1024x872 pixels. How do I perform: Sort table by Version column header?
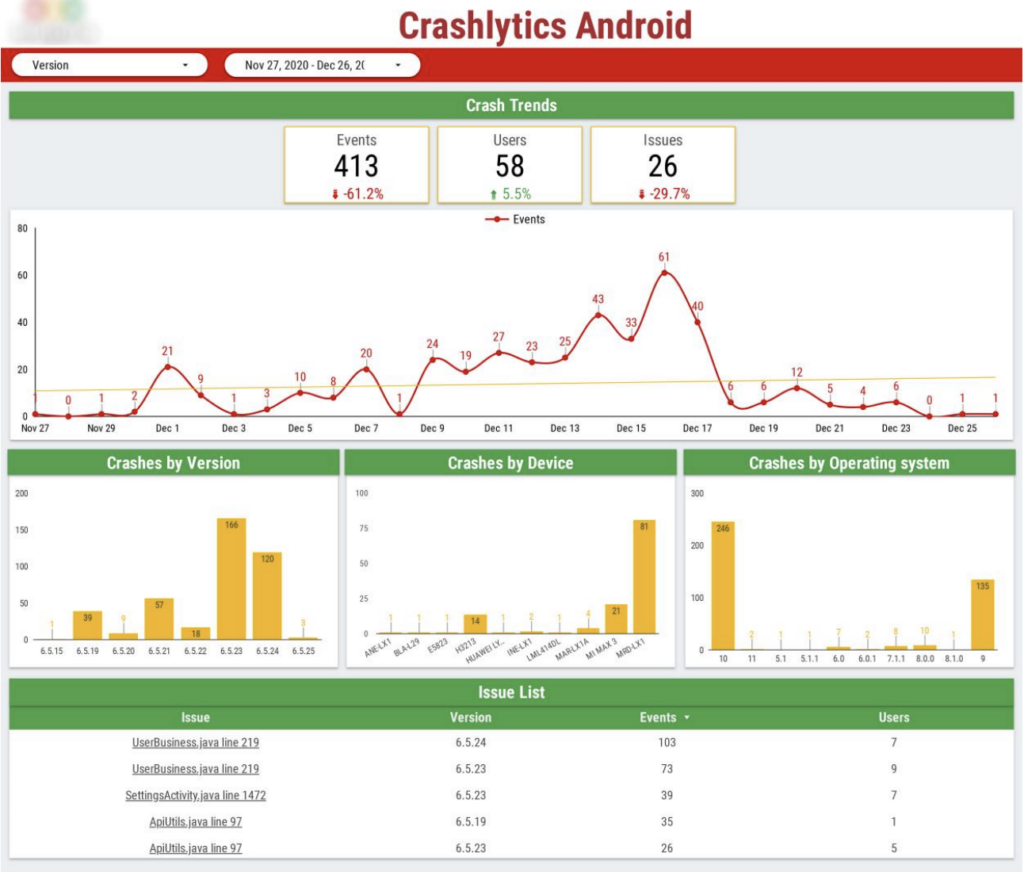pyautogui.click(x=470, y=717)
